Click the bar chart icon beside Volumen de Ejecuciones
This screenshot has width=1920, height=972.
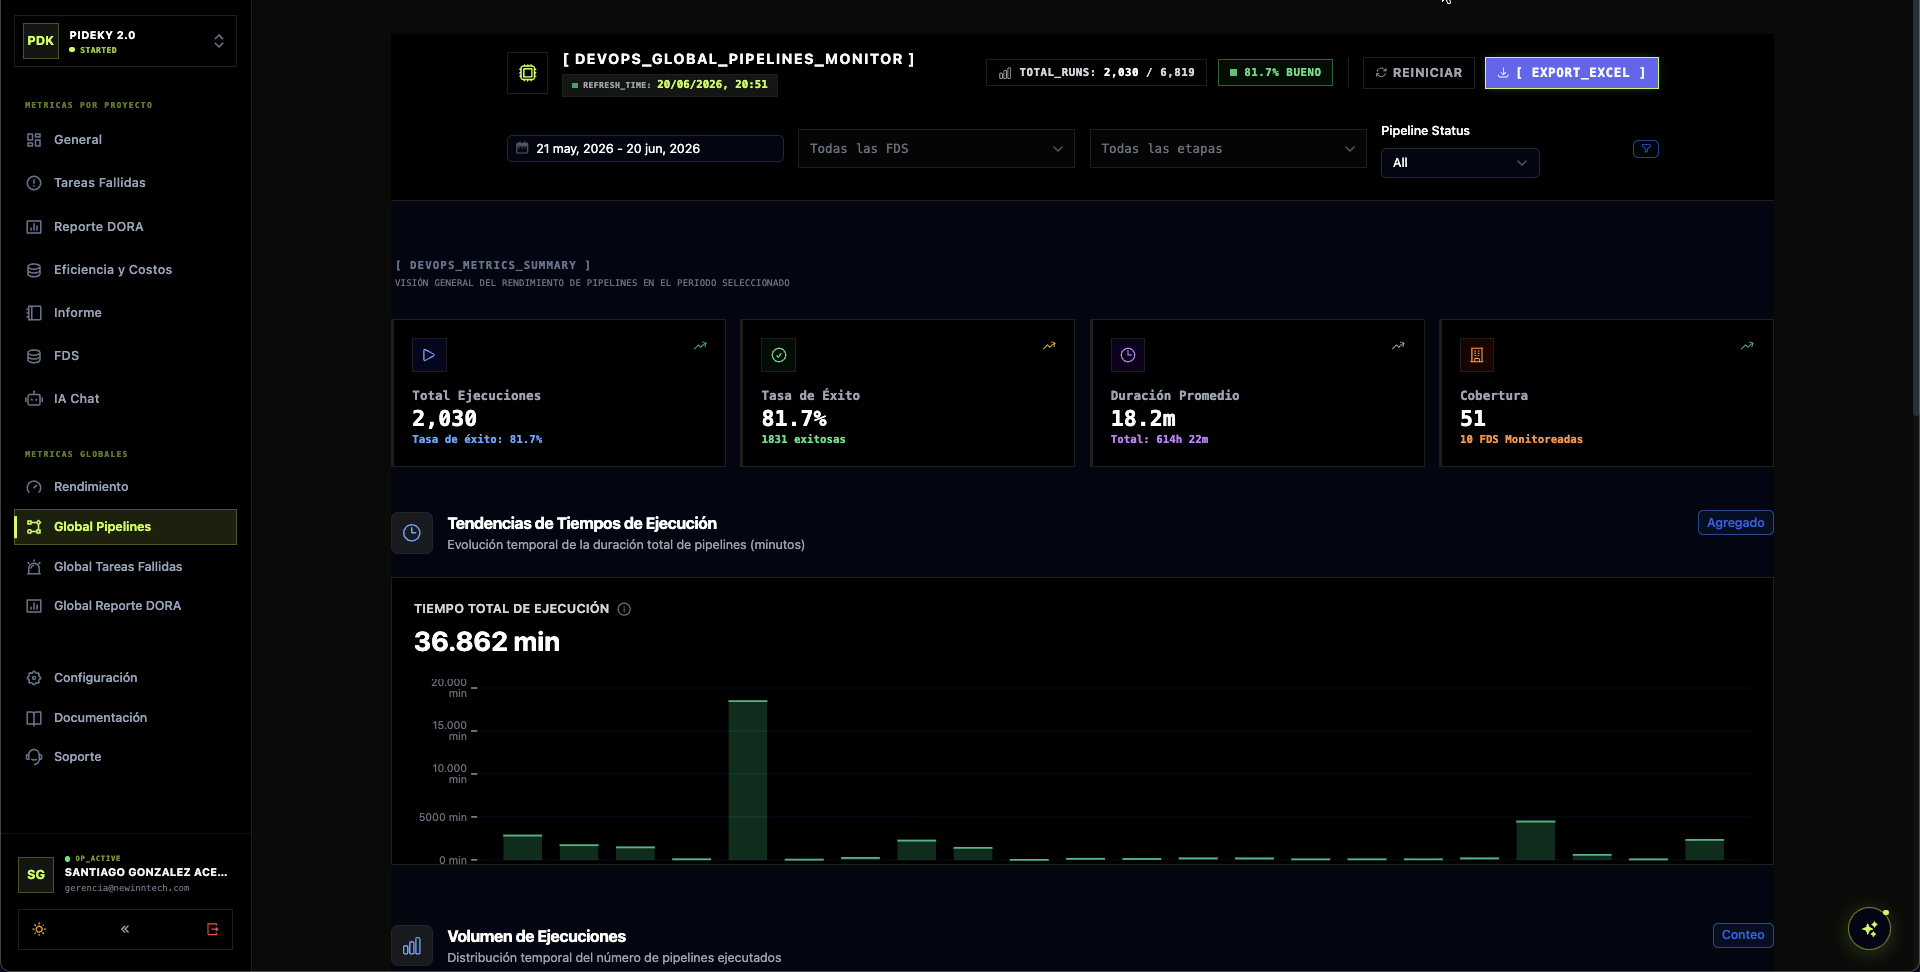[x=412, y=946]
